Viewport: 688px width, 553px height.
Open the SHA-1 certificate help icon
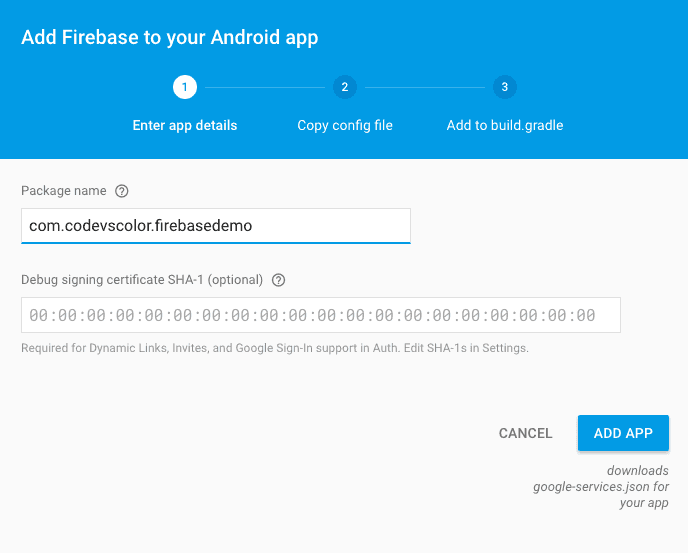click(x=279, y=280)
